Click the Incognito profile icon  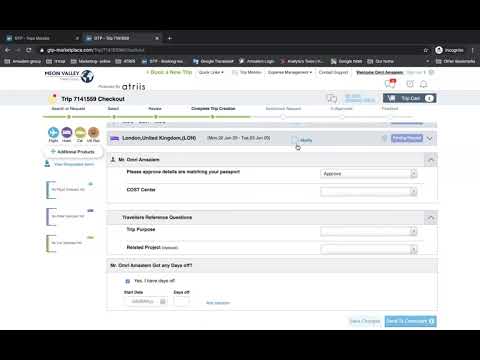(x=439, y=50)
